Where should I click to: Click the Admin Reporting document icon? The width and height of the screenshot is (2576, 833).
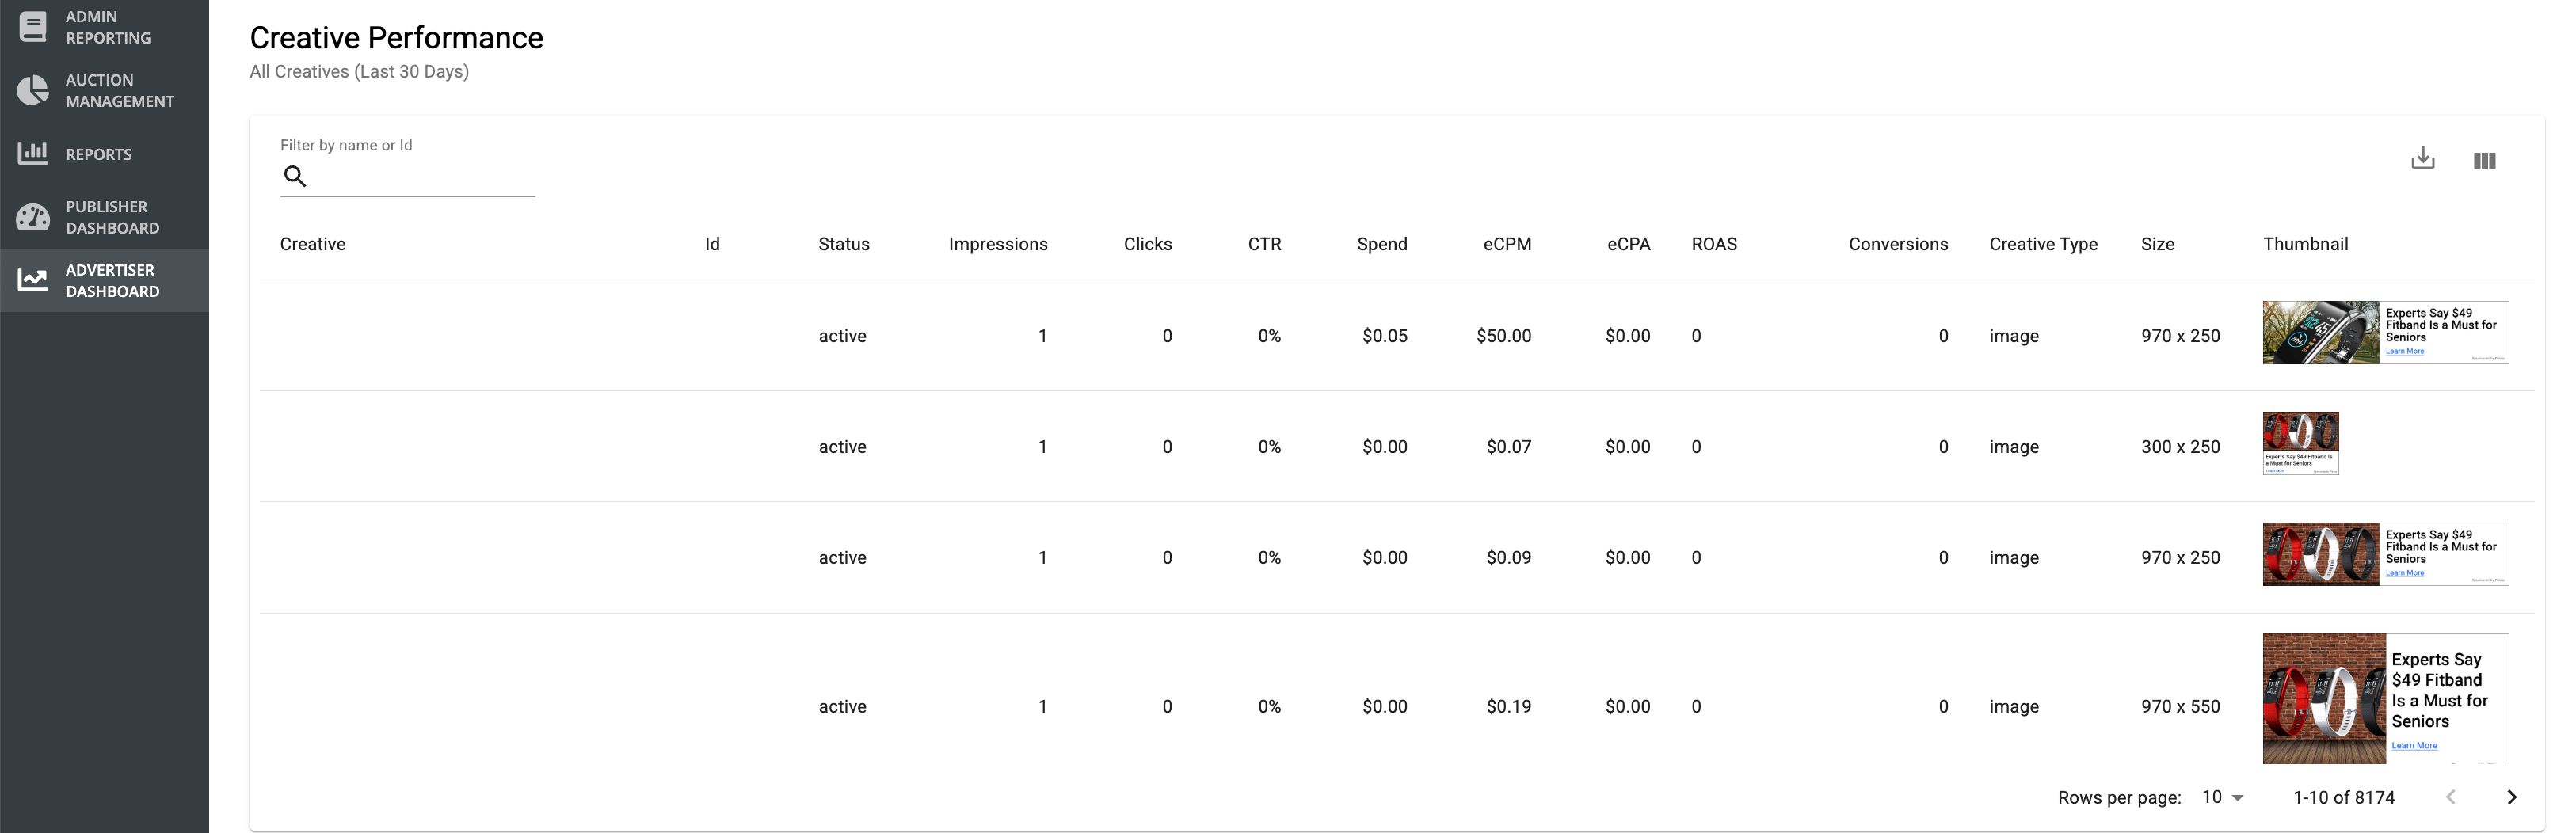point(33,27)
